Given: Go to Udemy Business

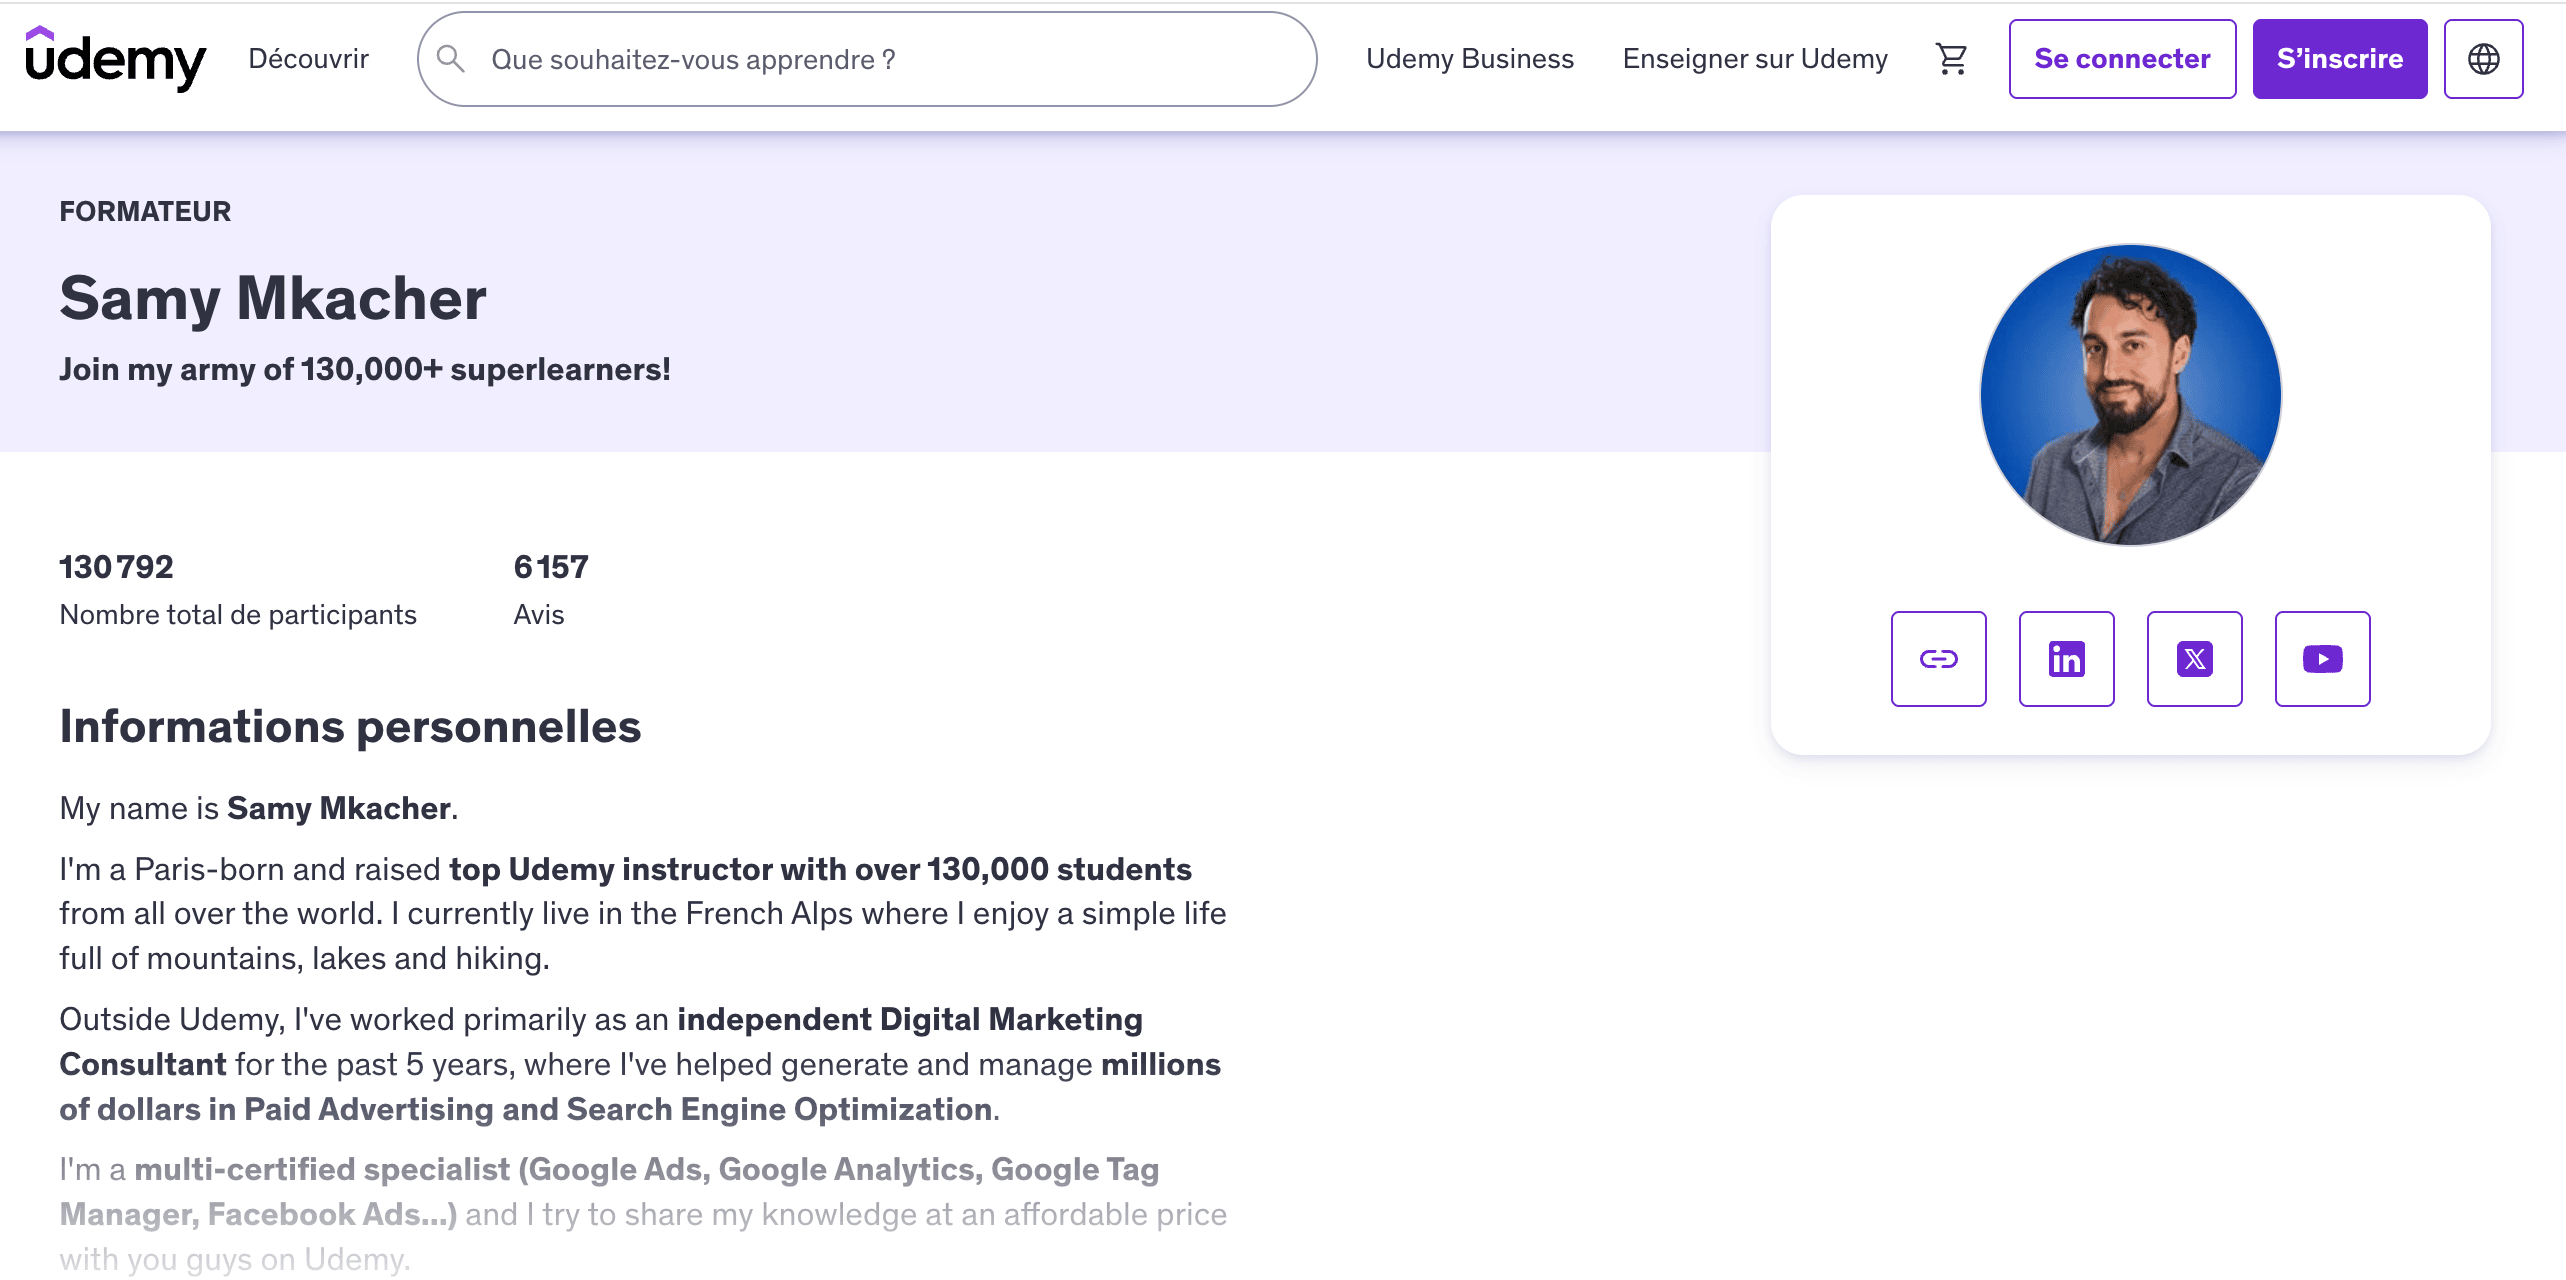Looking at the screenshot, I should pyautogui.click(x=1469, y=59).
